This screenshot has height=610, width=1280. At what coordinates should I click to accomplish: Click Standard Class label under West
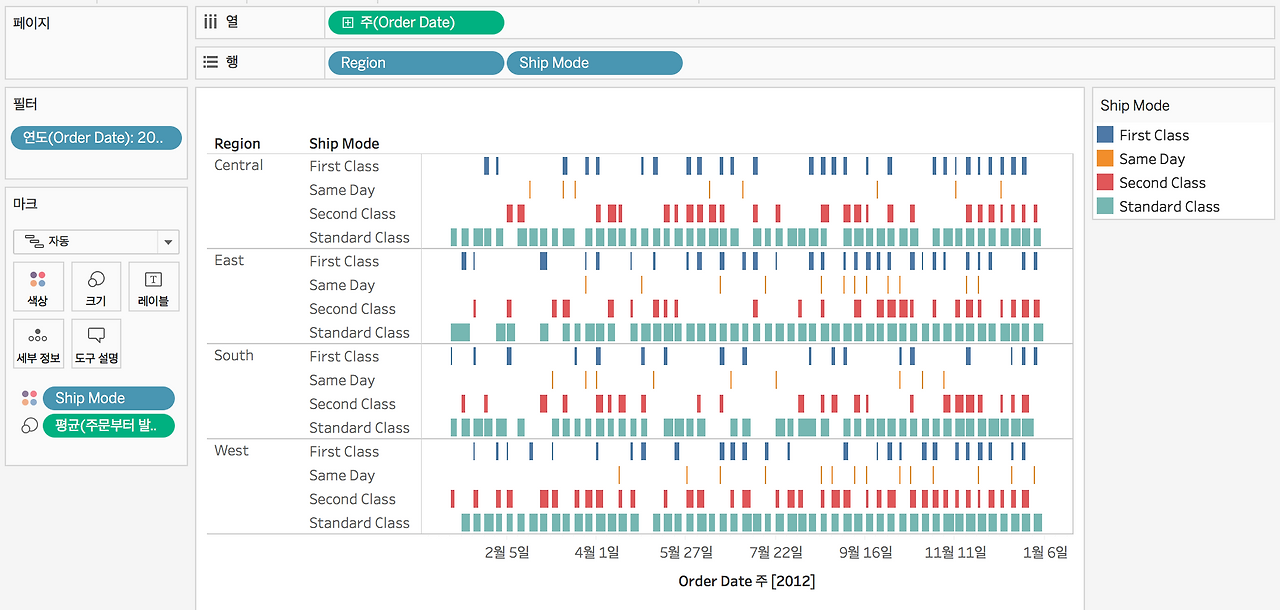tap(359, 523)
